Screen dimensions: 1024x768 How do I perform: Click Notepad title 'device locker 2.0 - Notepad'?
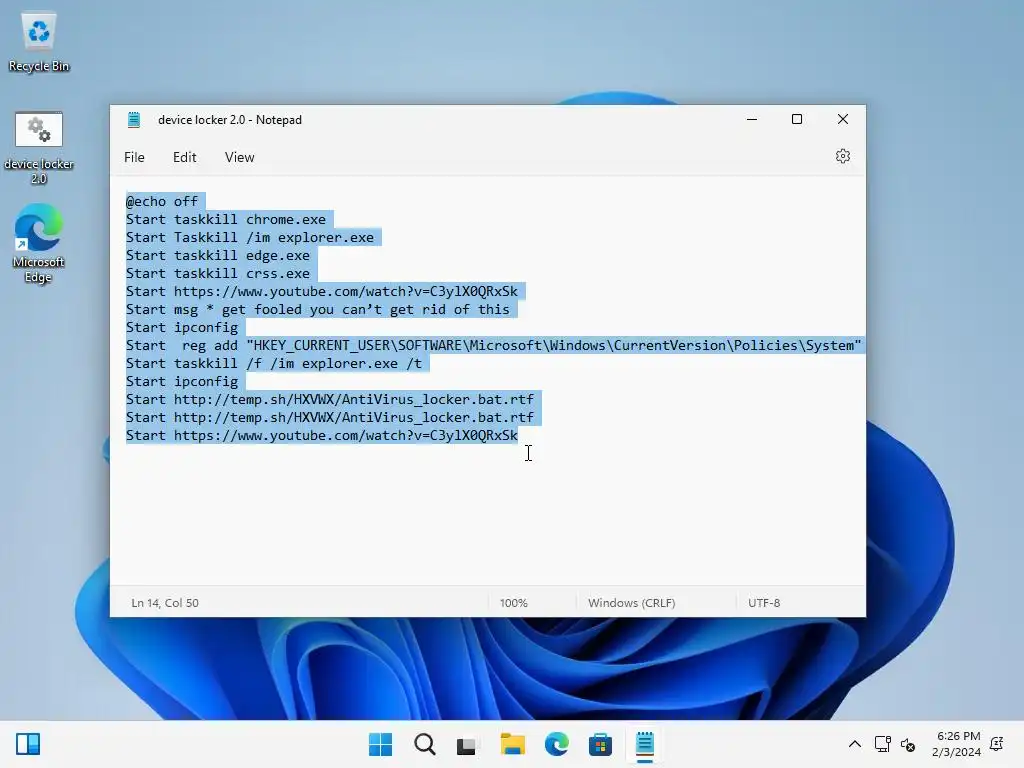pyautogui.click(x=230, y=120)
